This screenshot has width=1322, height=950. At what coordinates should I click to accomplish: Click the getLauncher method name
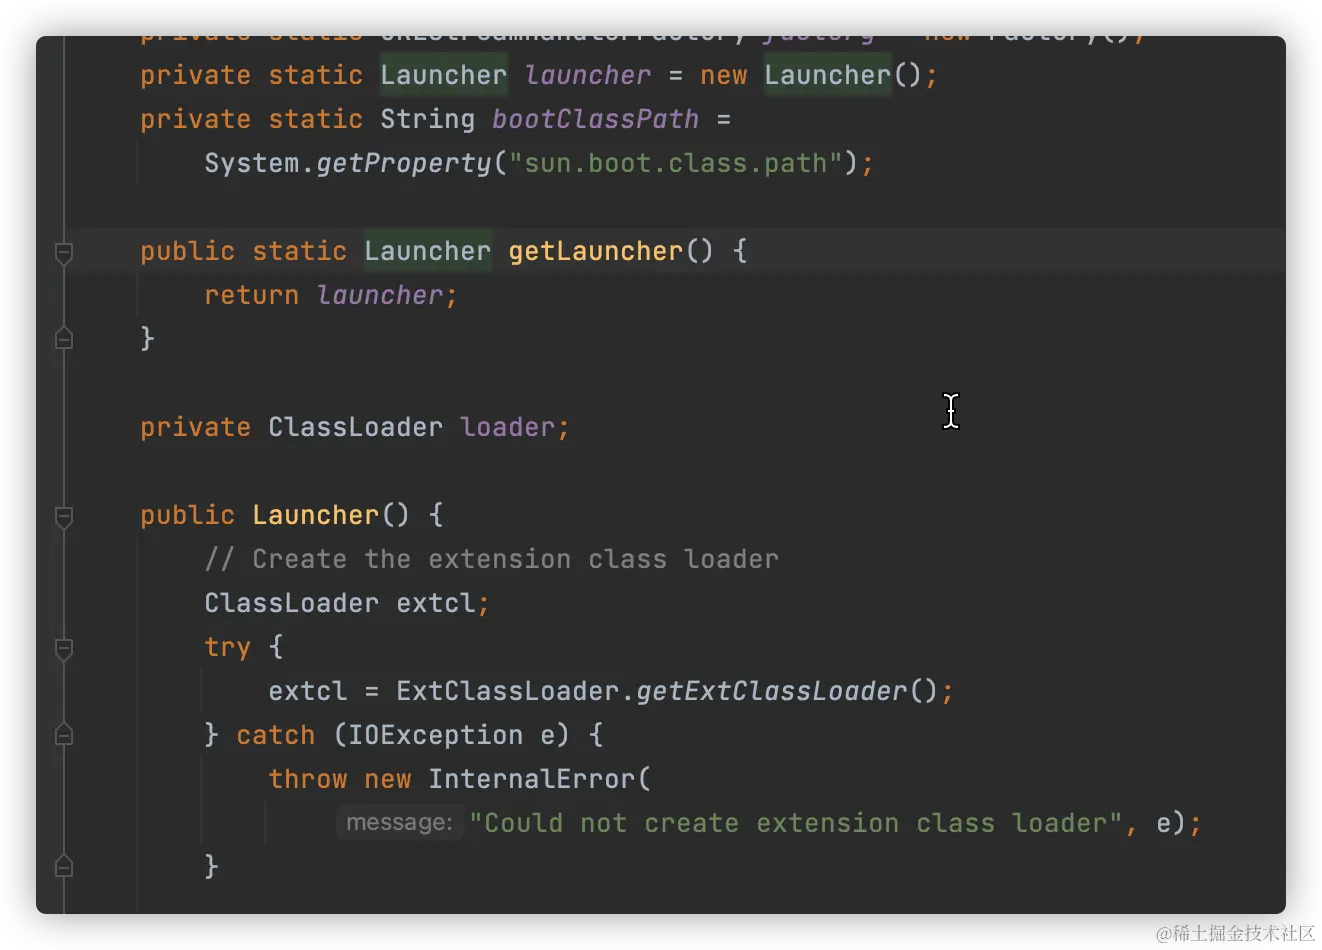coord(595,251)
